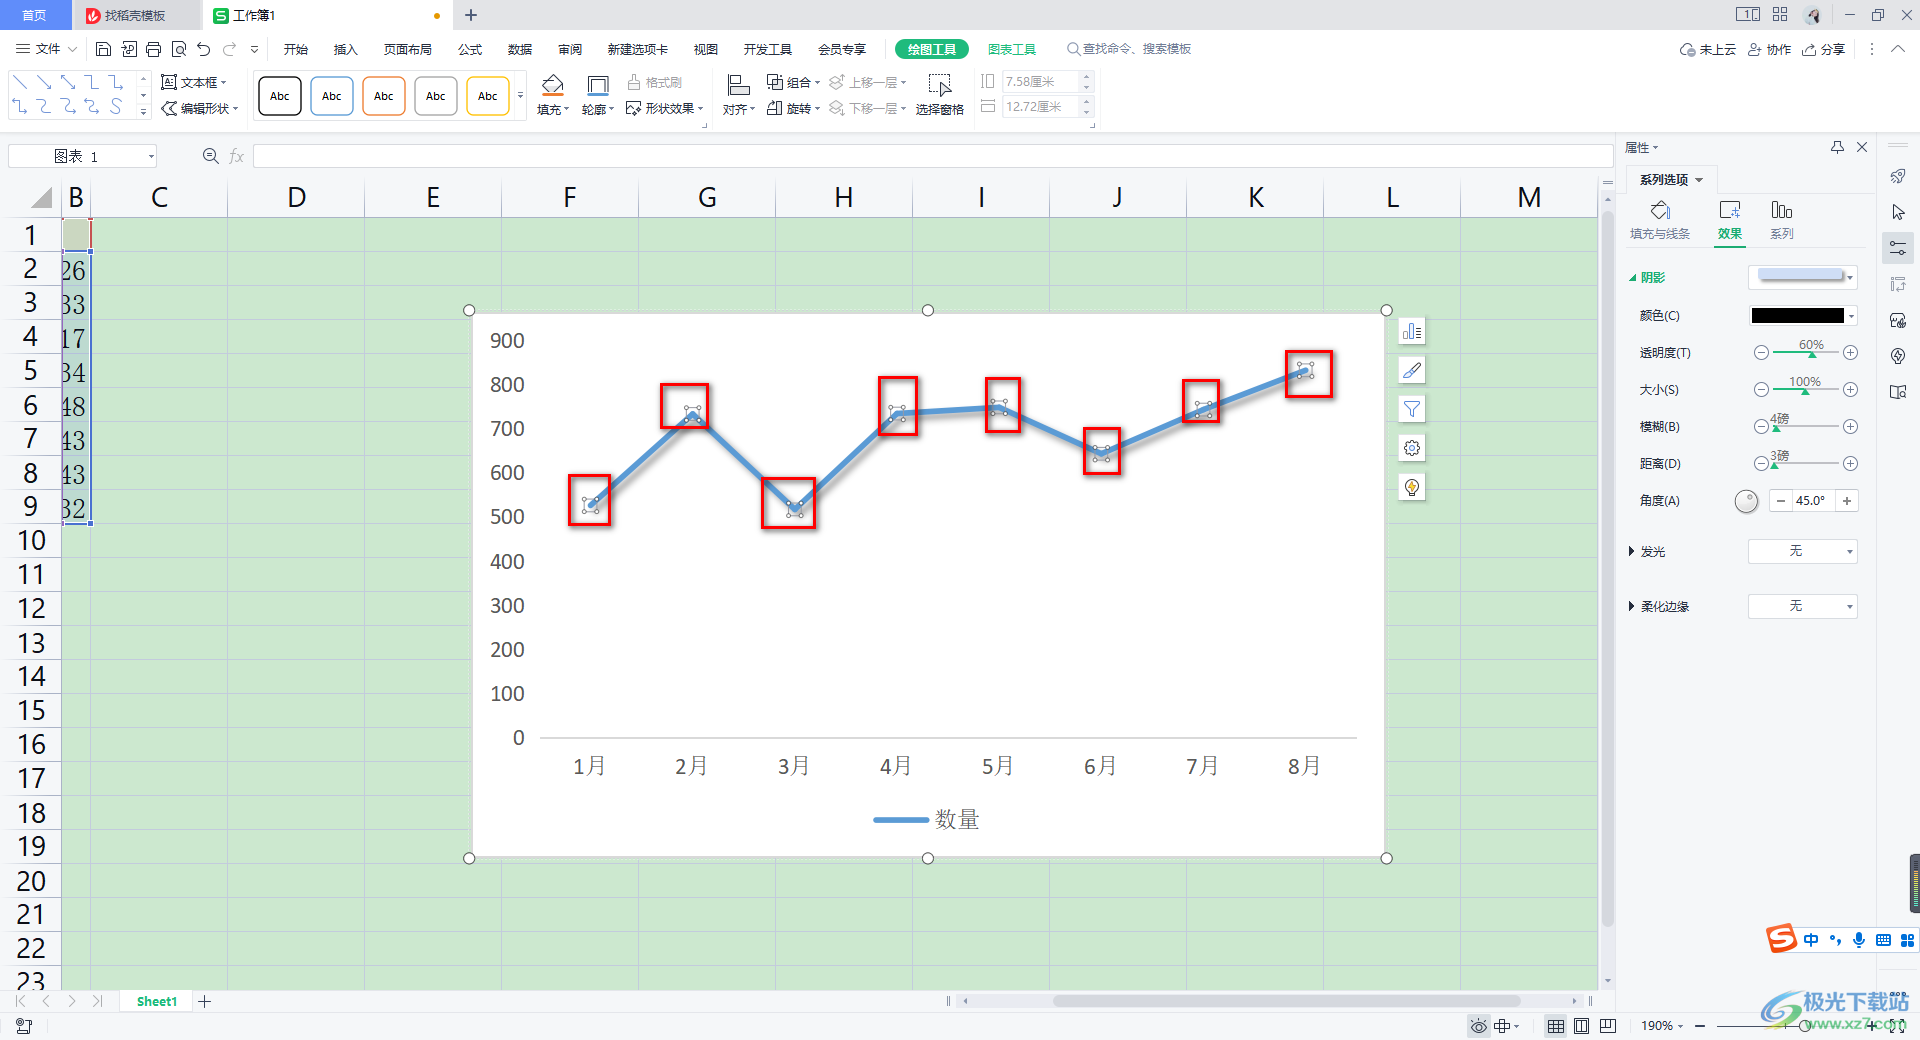1920x1040 pixels.
Task: Click the Redo arrow icon
Action: 230,49
